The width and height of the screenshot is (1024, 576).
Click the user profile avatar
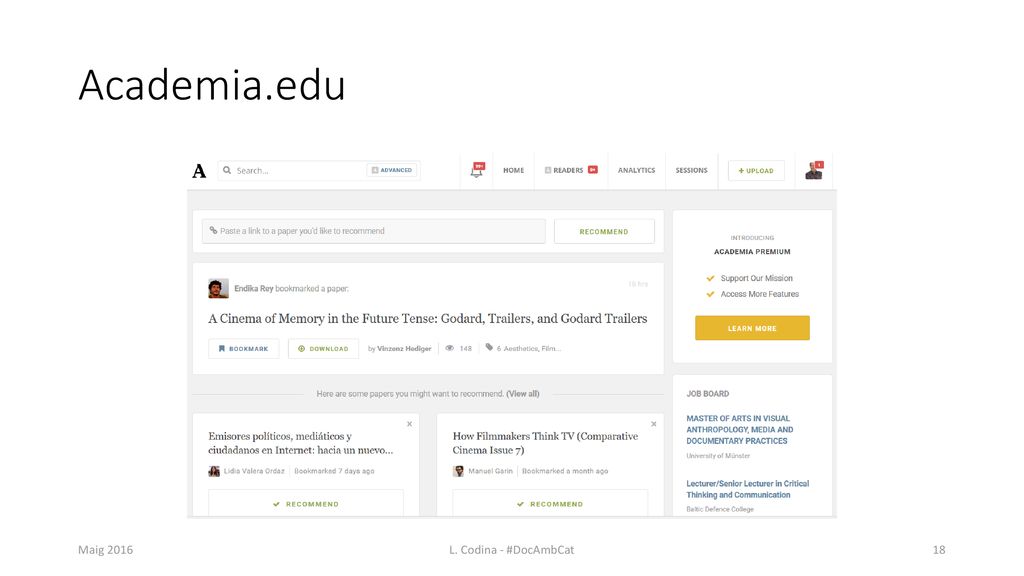(x=814, y=170)
